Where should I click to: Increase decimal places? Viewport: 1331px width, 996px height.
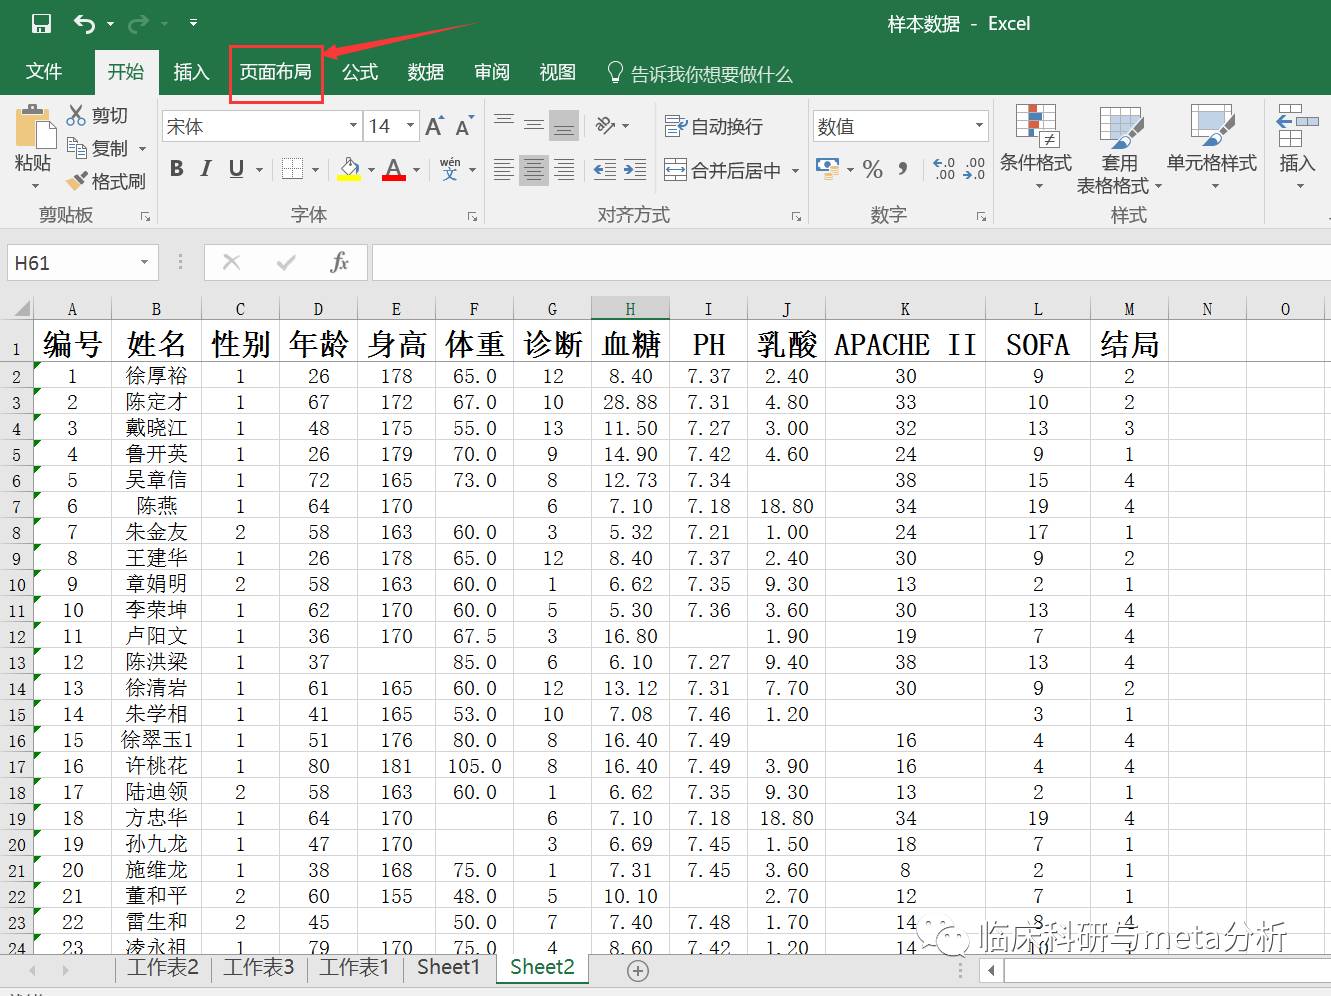944,169
